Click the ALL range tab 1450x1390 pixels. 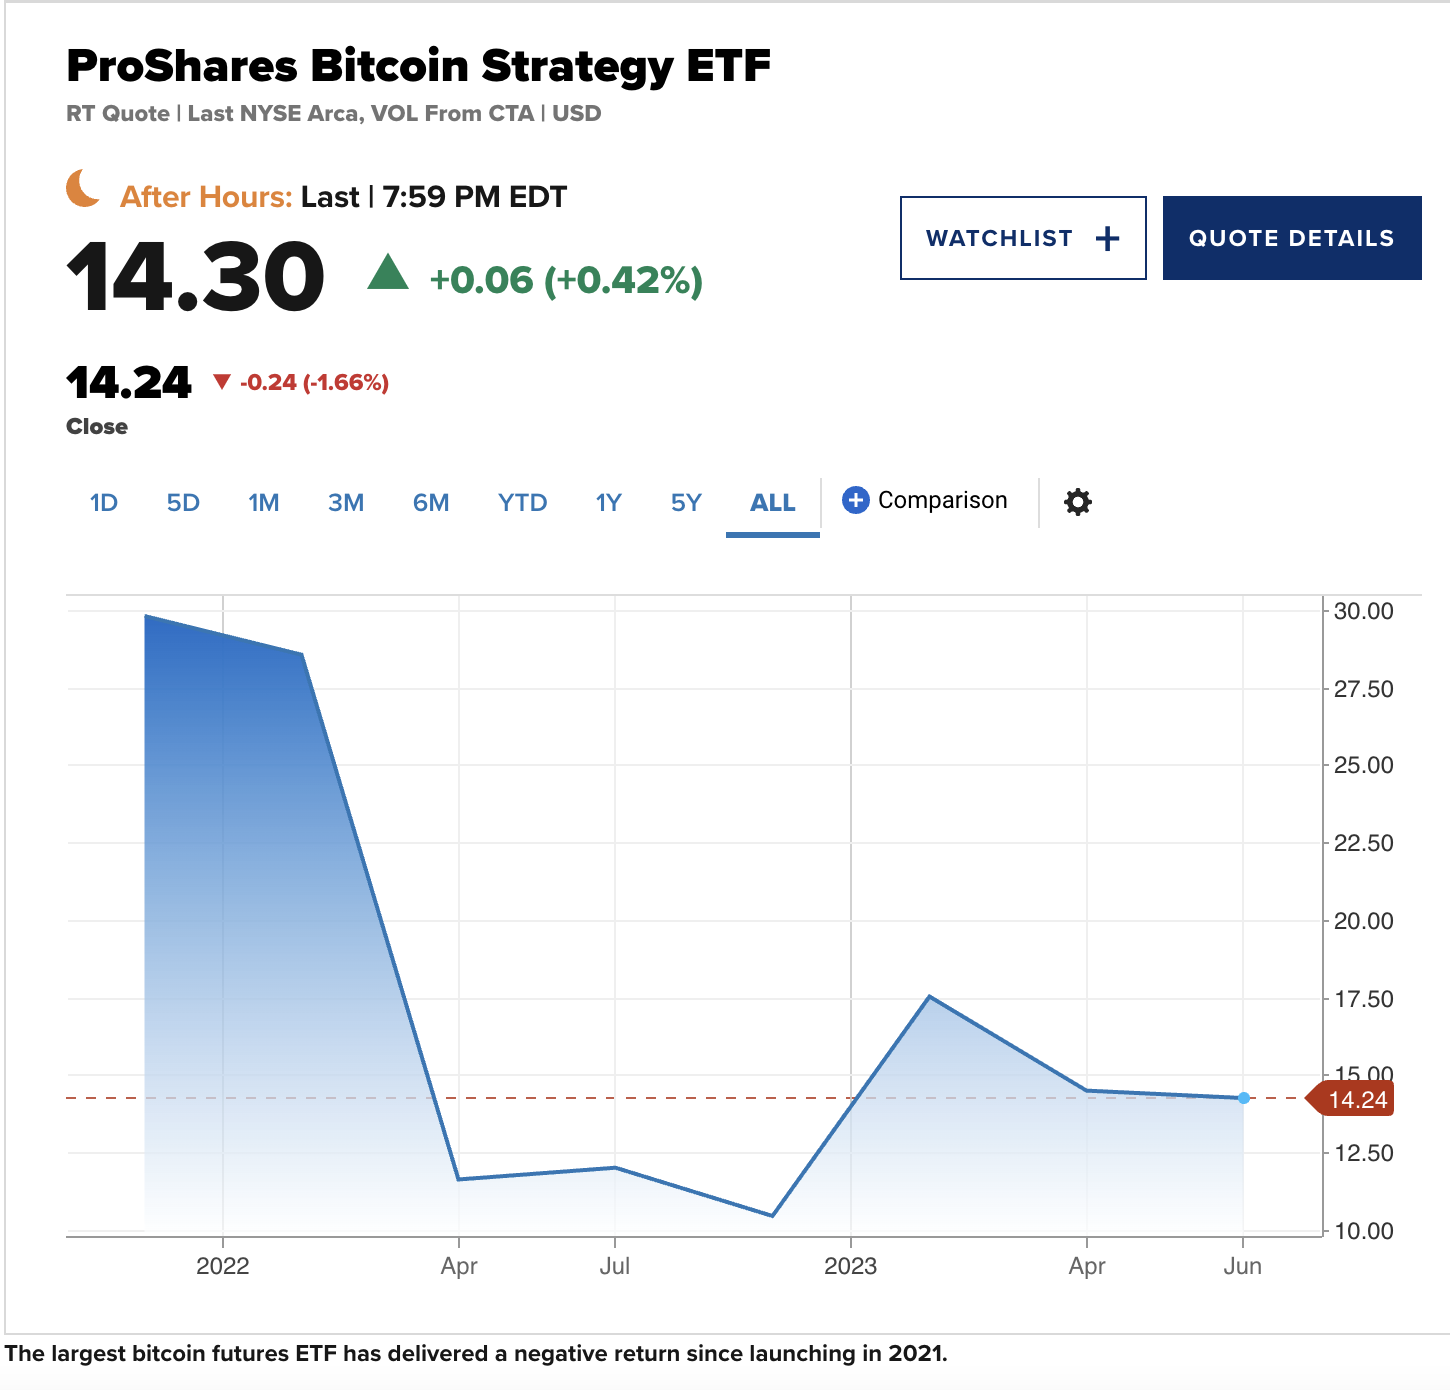773,502
